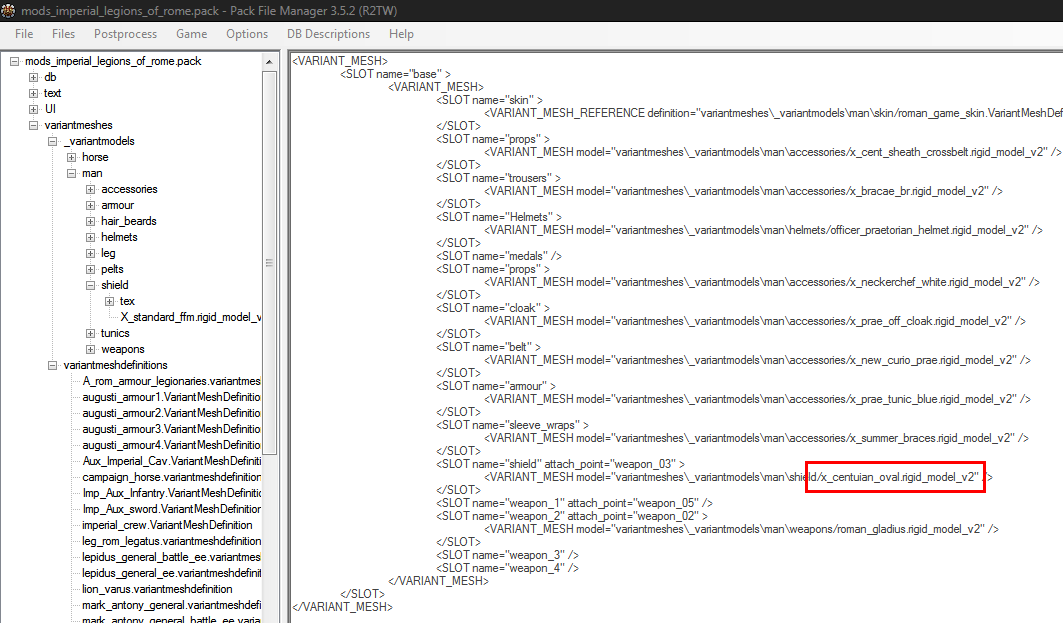Viewport: 1063px width, 623px height.
Task: Click the x_centuian_oval.rigid_model_v2 shield path text
Action: [899, 477]
